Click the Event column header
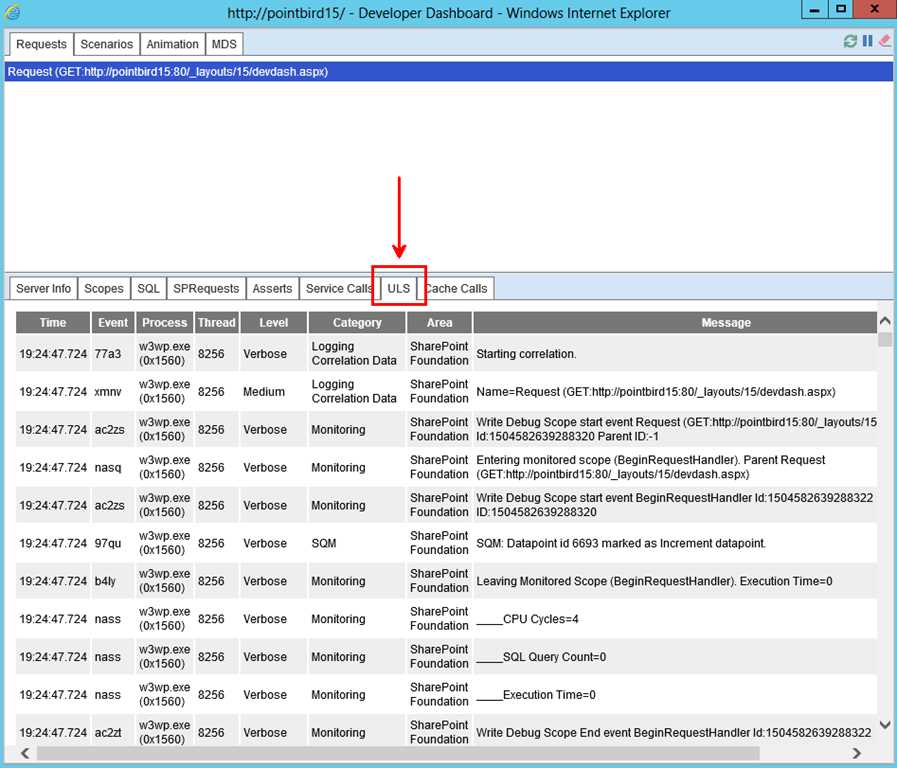 point(113,323)
